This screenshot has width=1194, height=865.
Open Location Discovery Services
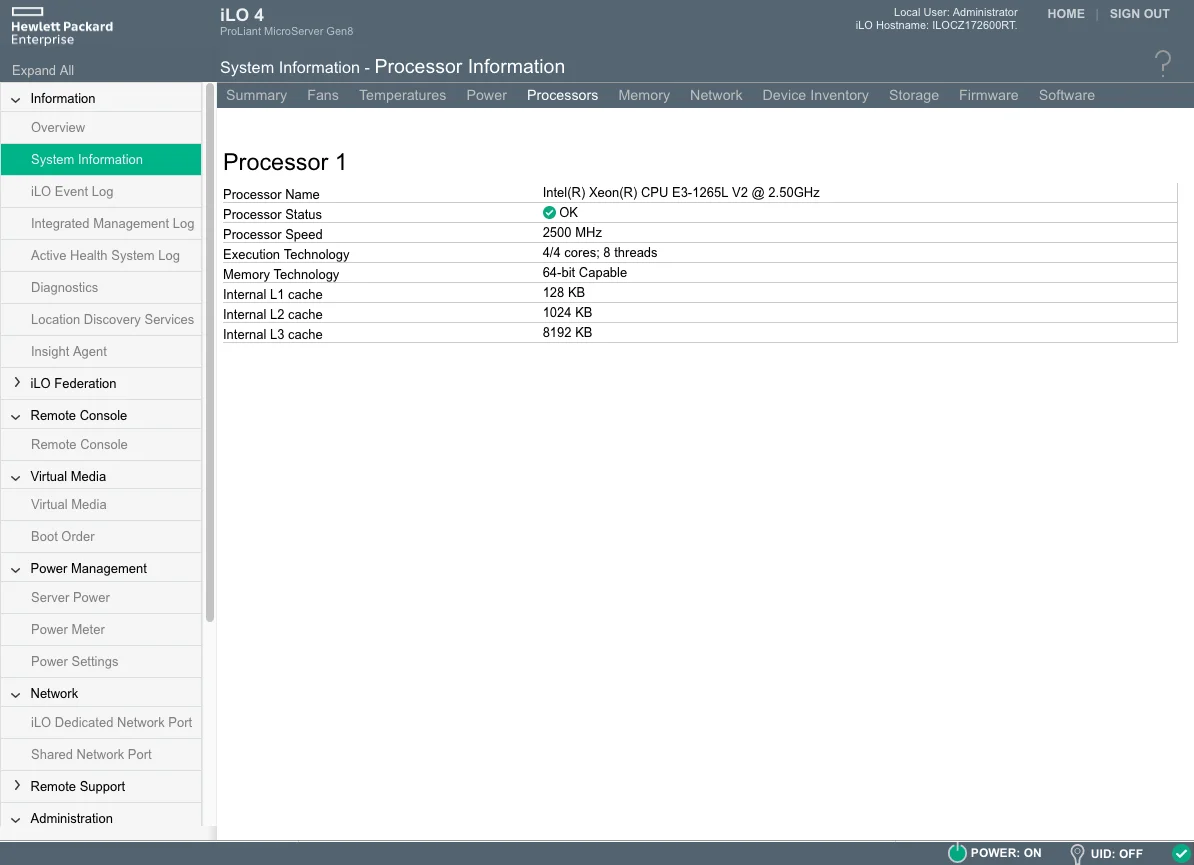pos(101,320)
